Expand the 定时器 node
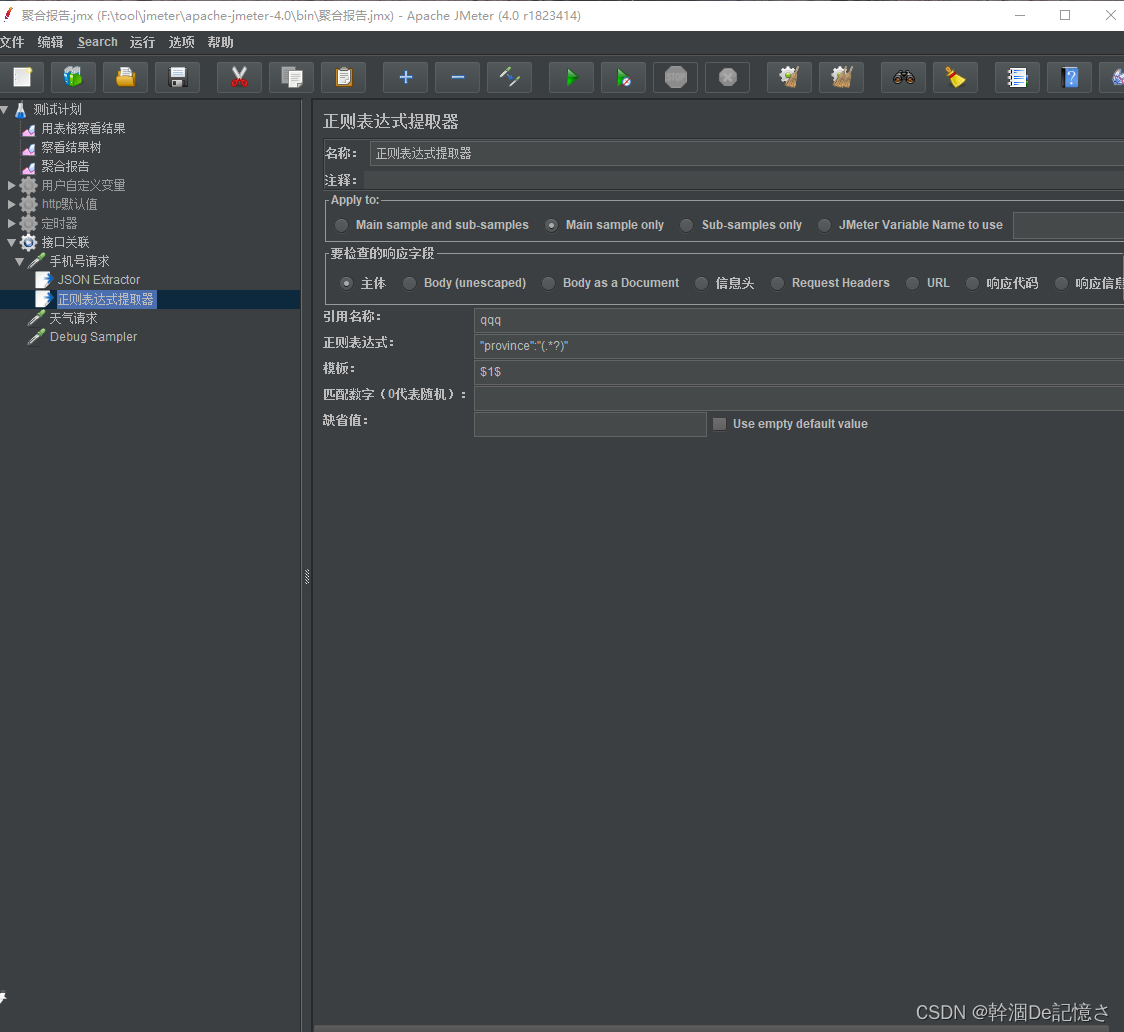Image resolution: width=1124 pixels, height=1032 pixels. coord(11,223)
